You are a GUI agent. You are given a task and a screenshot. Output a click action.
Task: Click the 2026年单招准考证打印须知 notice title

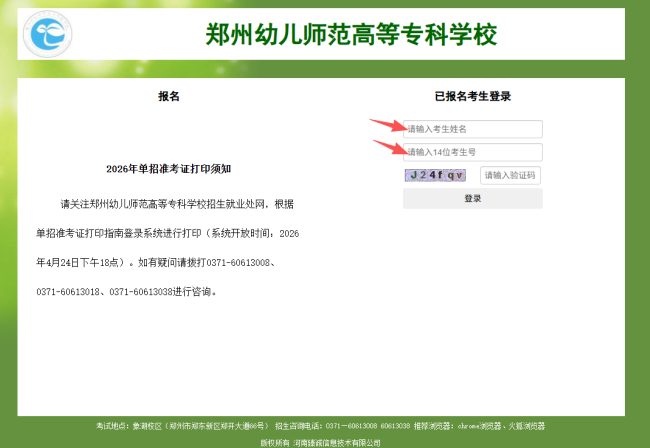(x=168, y=169)
